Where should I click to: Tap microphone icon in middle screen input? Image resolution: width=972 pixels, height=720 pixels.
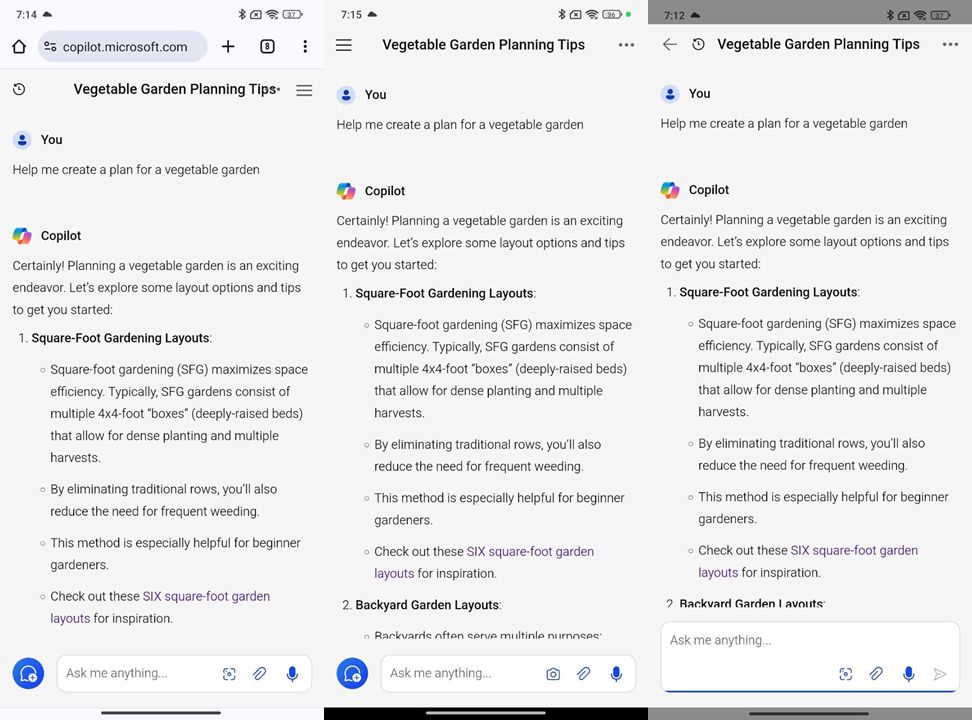pos(616,674)
